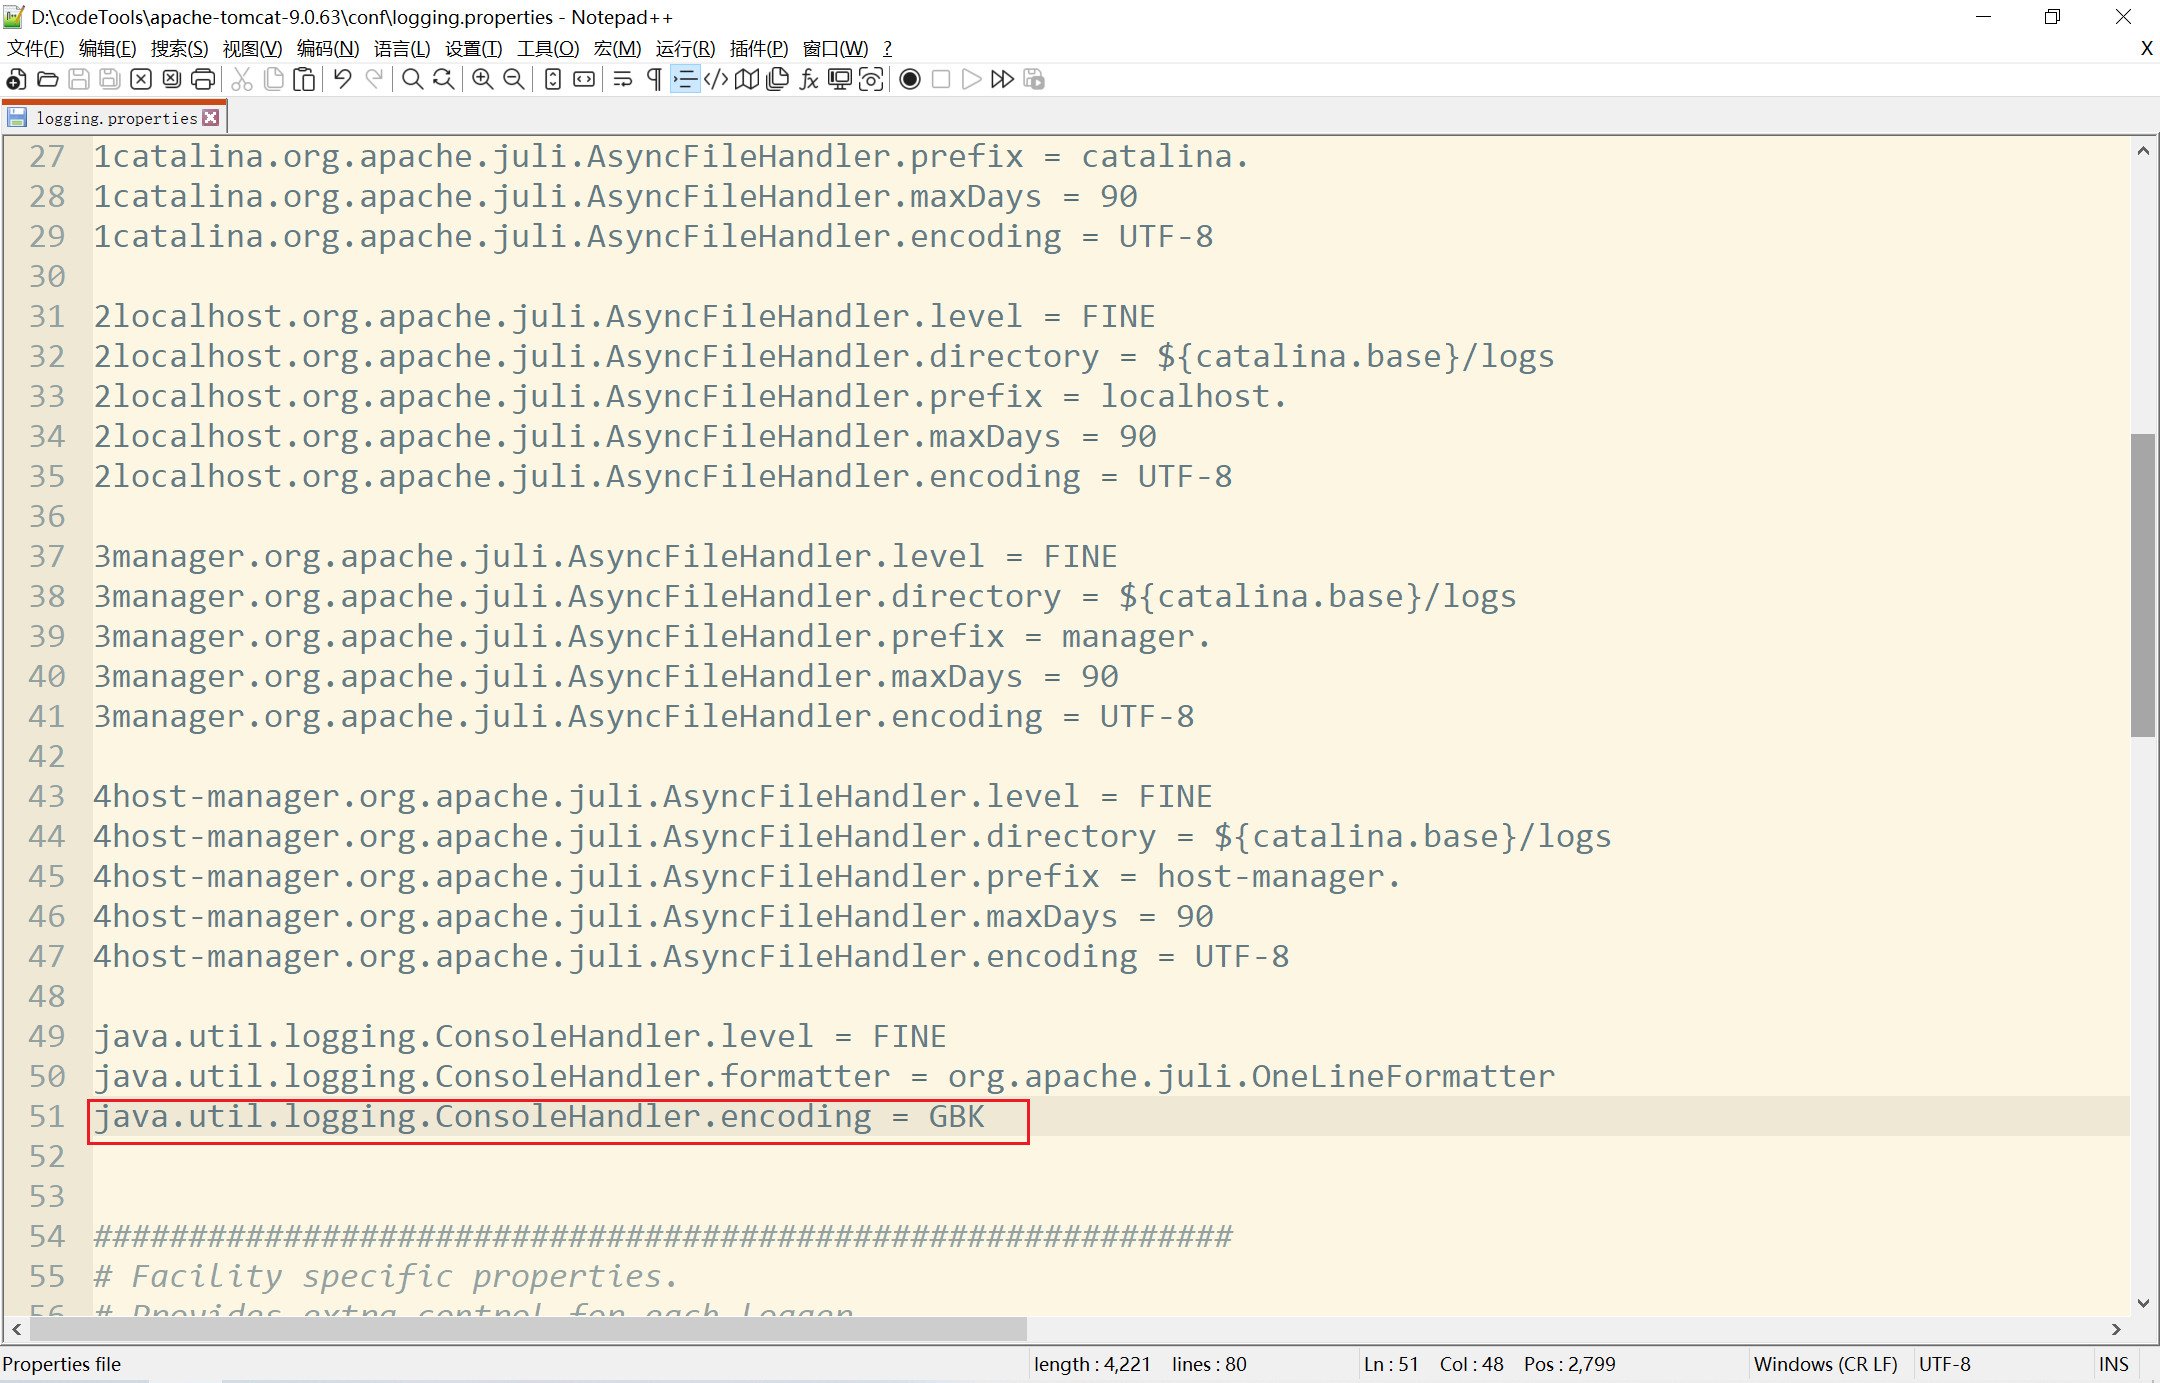Viewport: 2160px width, 1383px height.
Task: Click line 51 ConsoleHandler.encoding = GBK text
Action: point(539,1117)
